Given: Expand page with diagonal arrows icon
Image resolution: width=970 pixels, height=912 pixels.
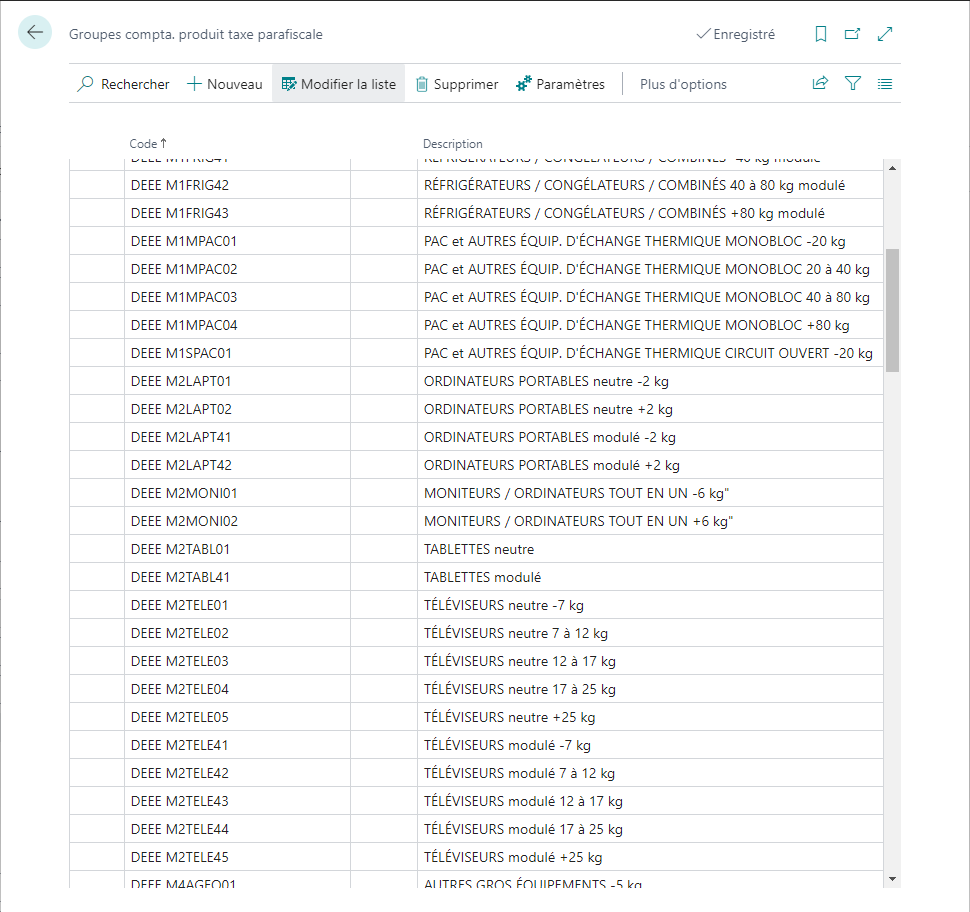Looking at the screenshot, I should coord(885,34).
